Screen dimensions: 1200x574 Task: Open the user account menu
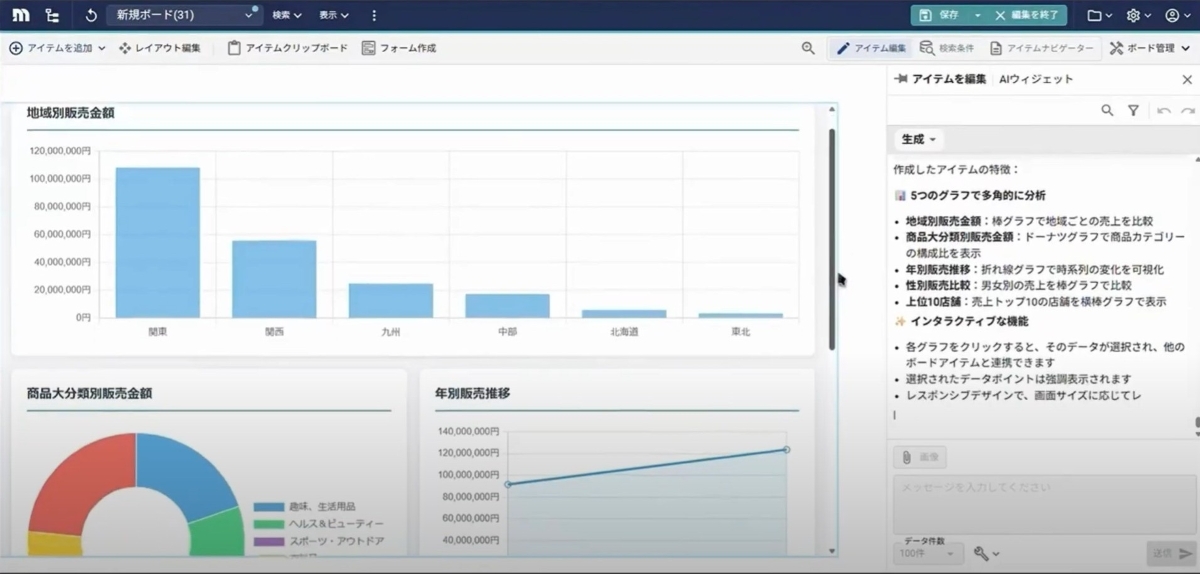pyautogui.click(x=1177, y=15)
